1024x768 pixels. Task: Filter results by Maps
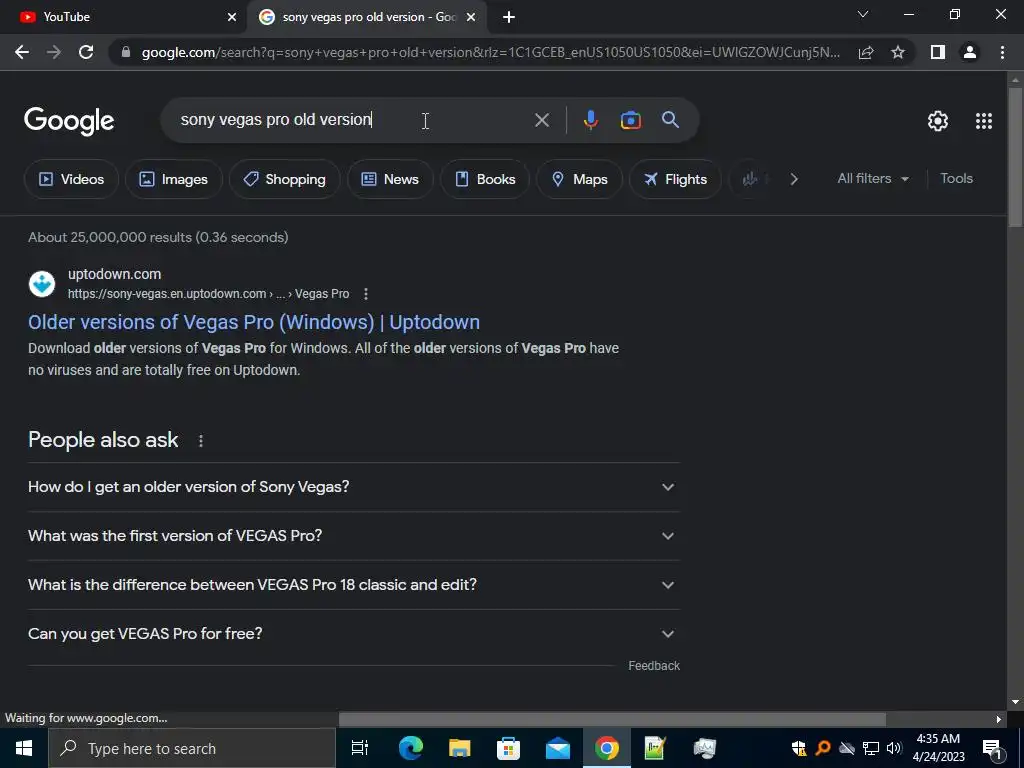579,179
